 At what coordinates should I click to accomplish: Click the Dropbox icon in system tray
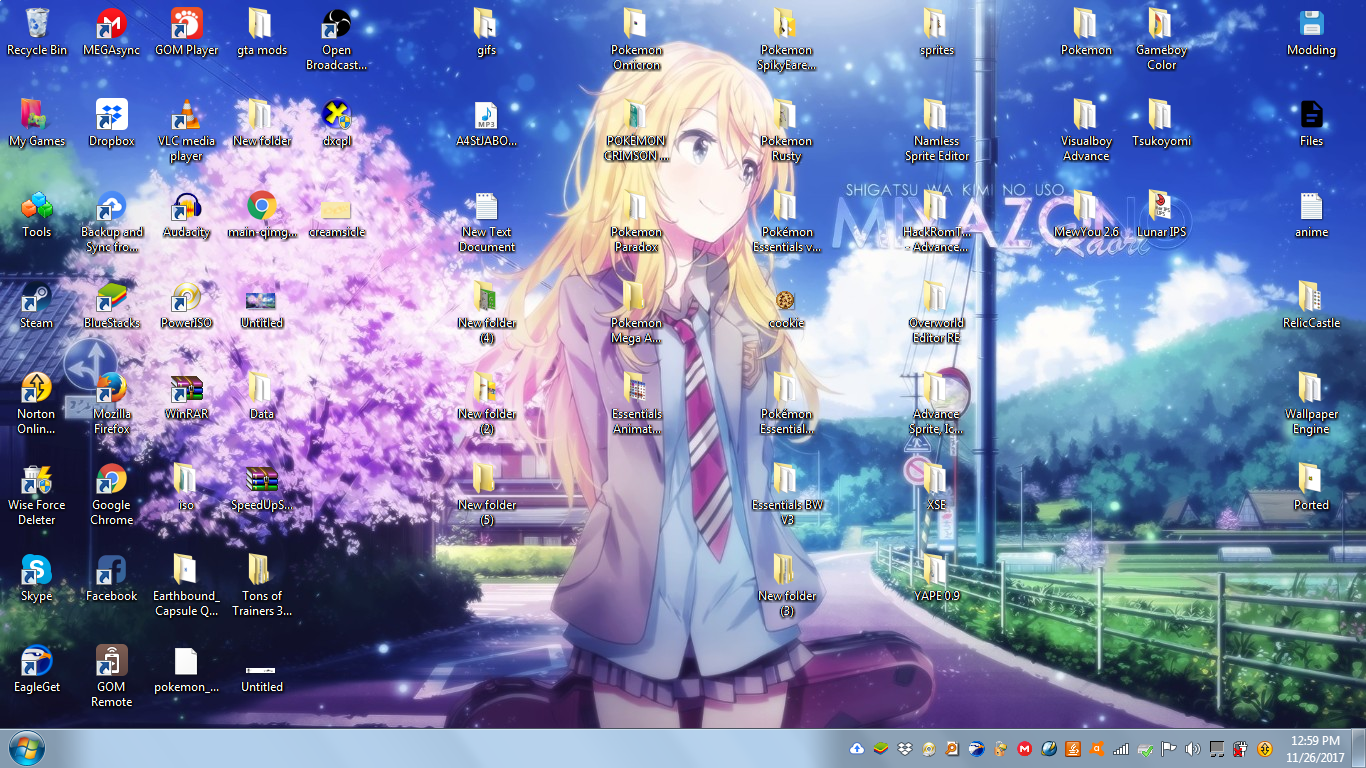point(904,748)
